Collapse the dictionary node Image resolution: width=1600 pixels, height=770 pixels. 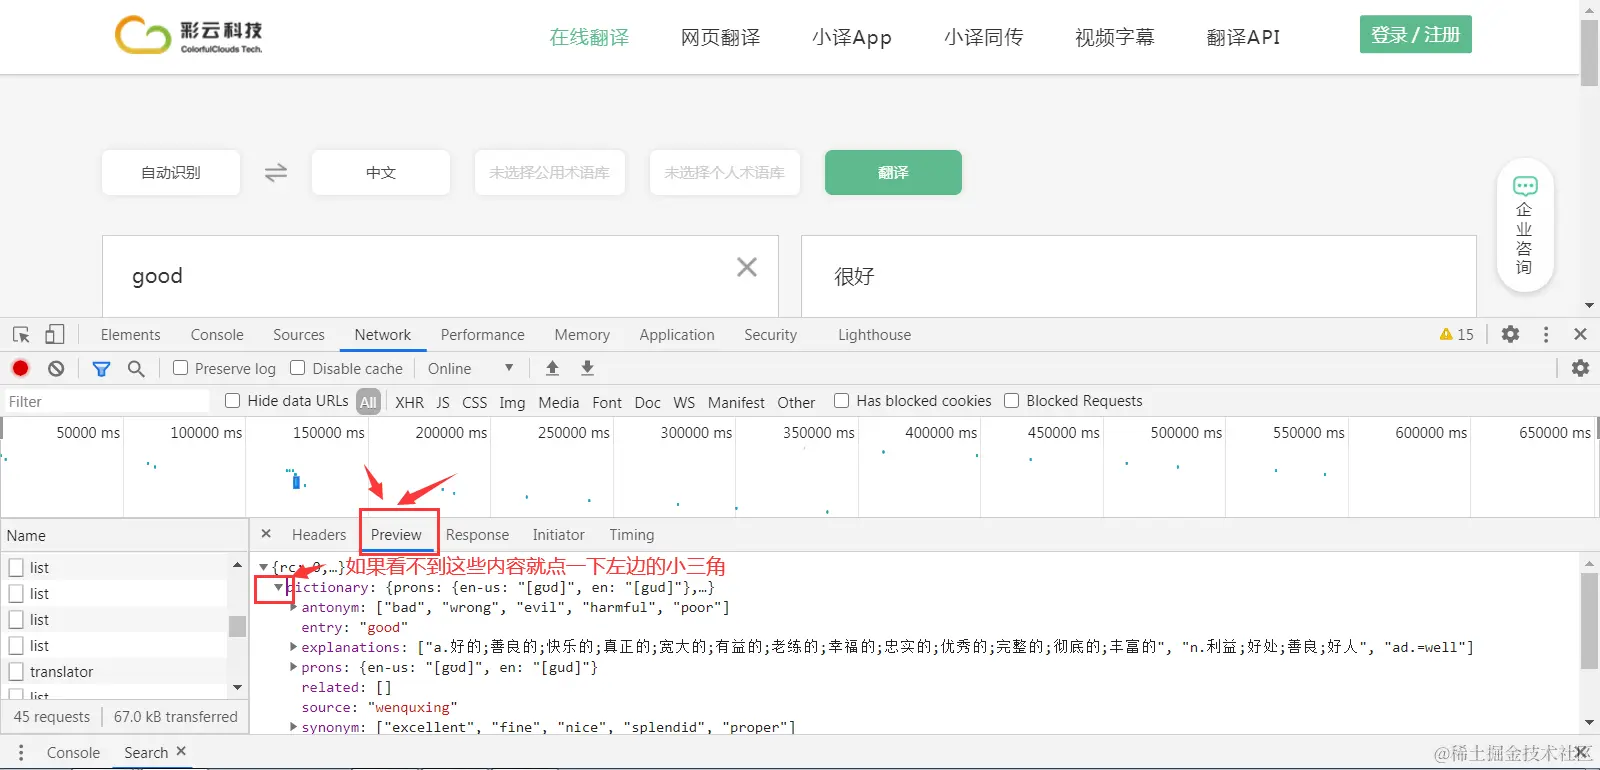[278, 588]
